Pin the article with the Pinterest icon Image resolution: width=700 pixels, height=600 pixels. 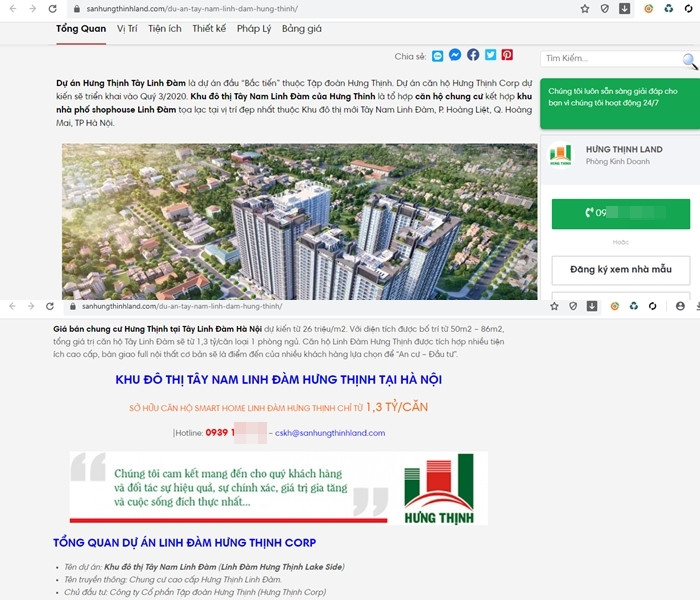tap(507, 55)
